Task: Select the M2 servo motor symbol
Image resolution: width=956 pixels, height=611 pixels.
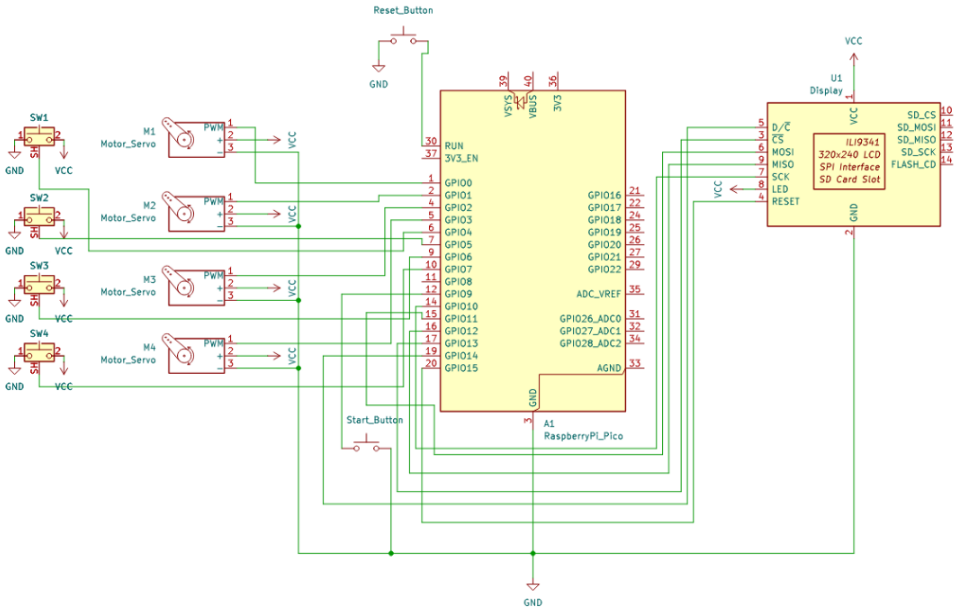Action: [194, 212]
